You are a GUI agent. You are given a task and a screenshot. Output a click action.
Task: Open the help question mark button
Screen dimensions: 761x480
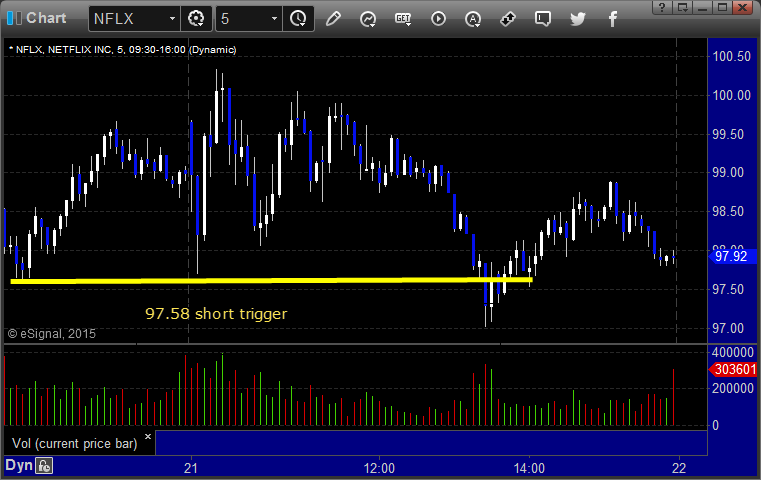662,7
